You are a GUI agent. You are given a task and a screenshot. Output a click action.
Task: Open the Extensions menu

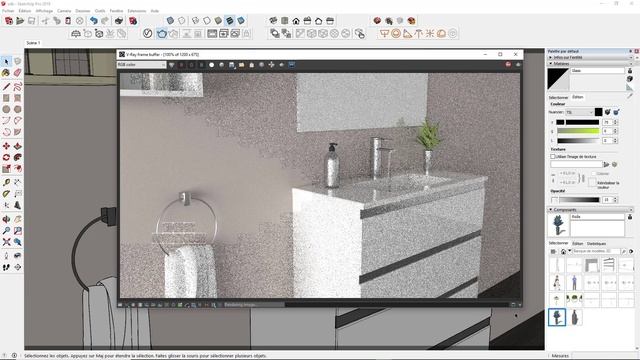tap(137, 11)
